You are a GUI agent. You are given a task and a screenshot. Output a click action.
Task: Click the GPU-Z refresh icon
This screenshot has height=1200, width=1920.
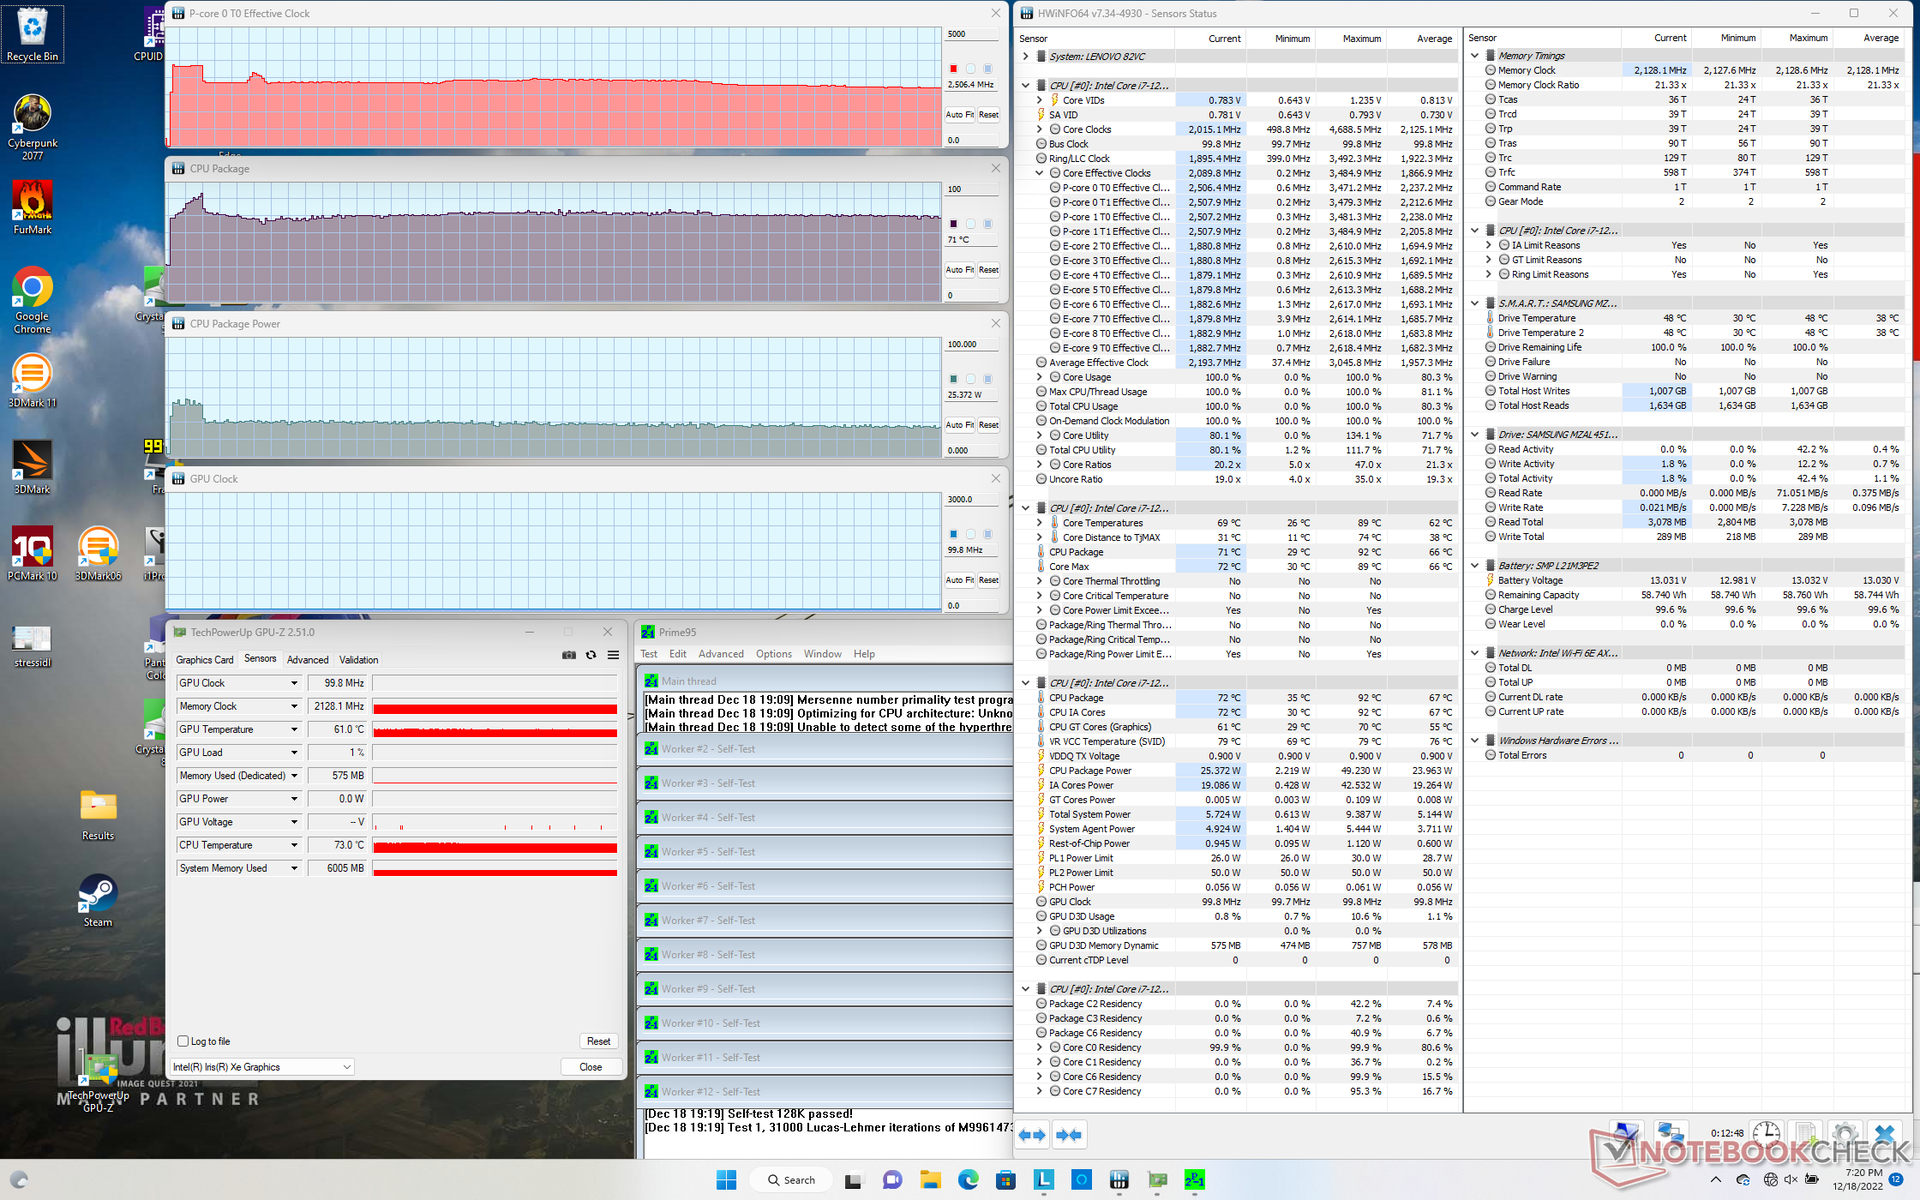coord(591,655)
